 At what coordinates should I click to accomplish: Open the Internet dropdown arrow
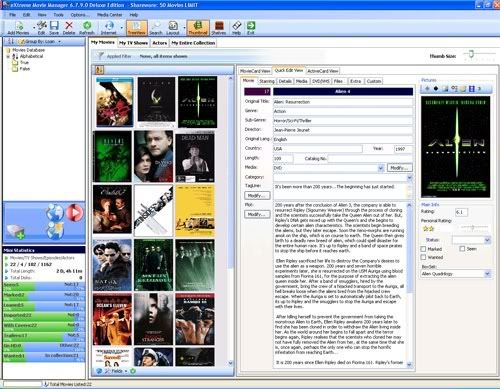coord(121,27)
